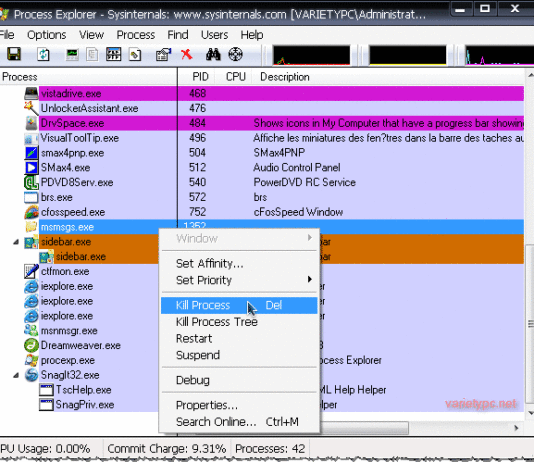Screen dimensions: 534x462
Task: Open the Find menu
Action: pos(178,35)
